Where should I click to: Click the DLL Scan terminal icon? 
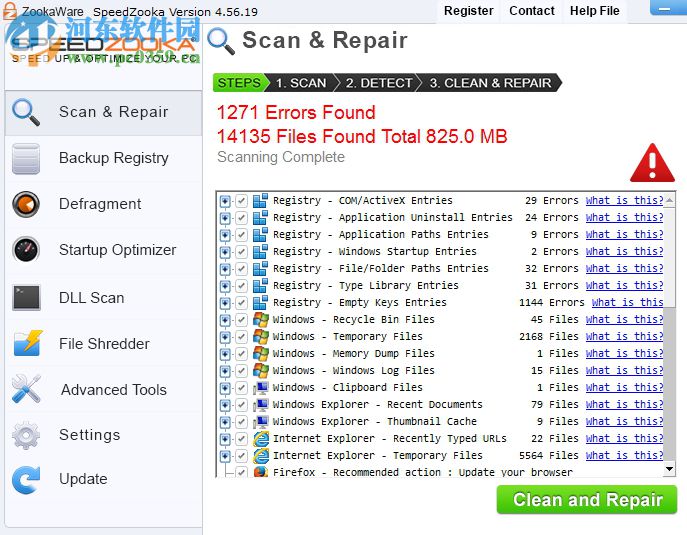point(26,298)
